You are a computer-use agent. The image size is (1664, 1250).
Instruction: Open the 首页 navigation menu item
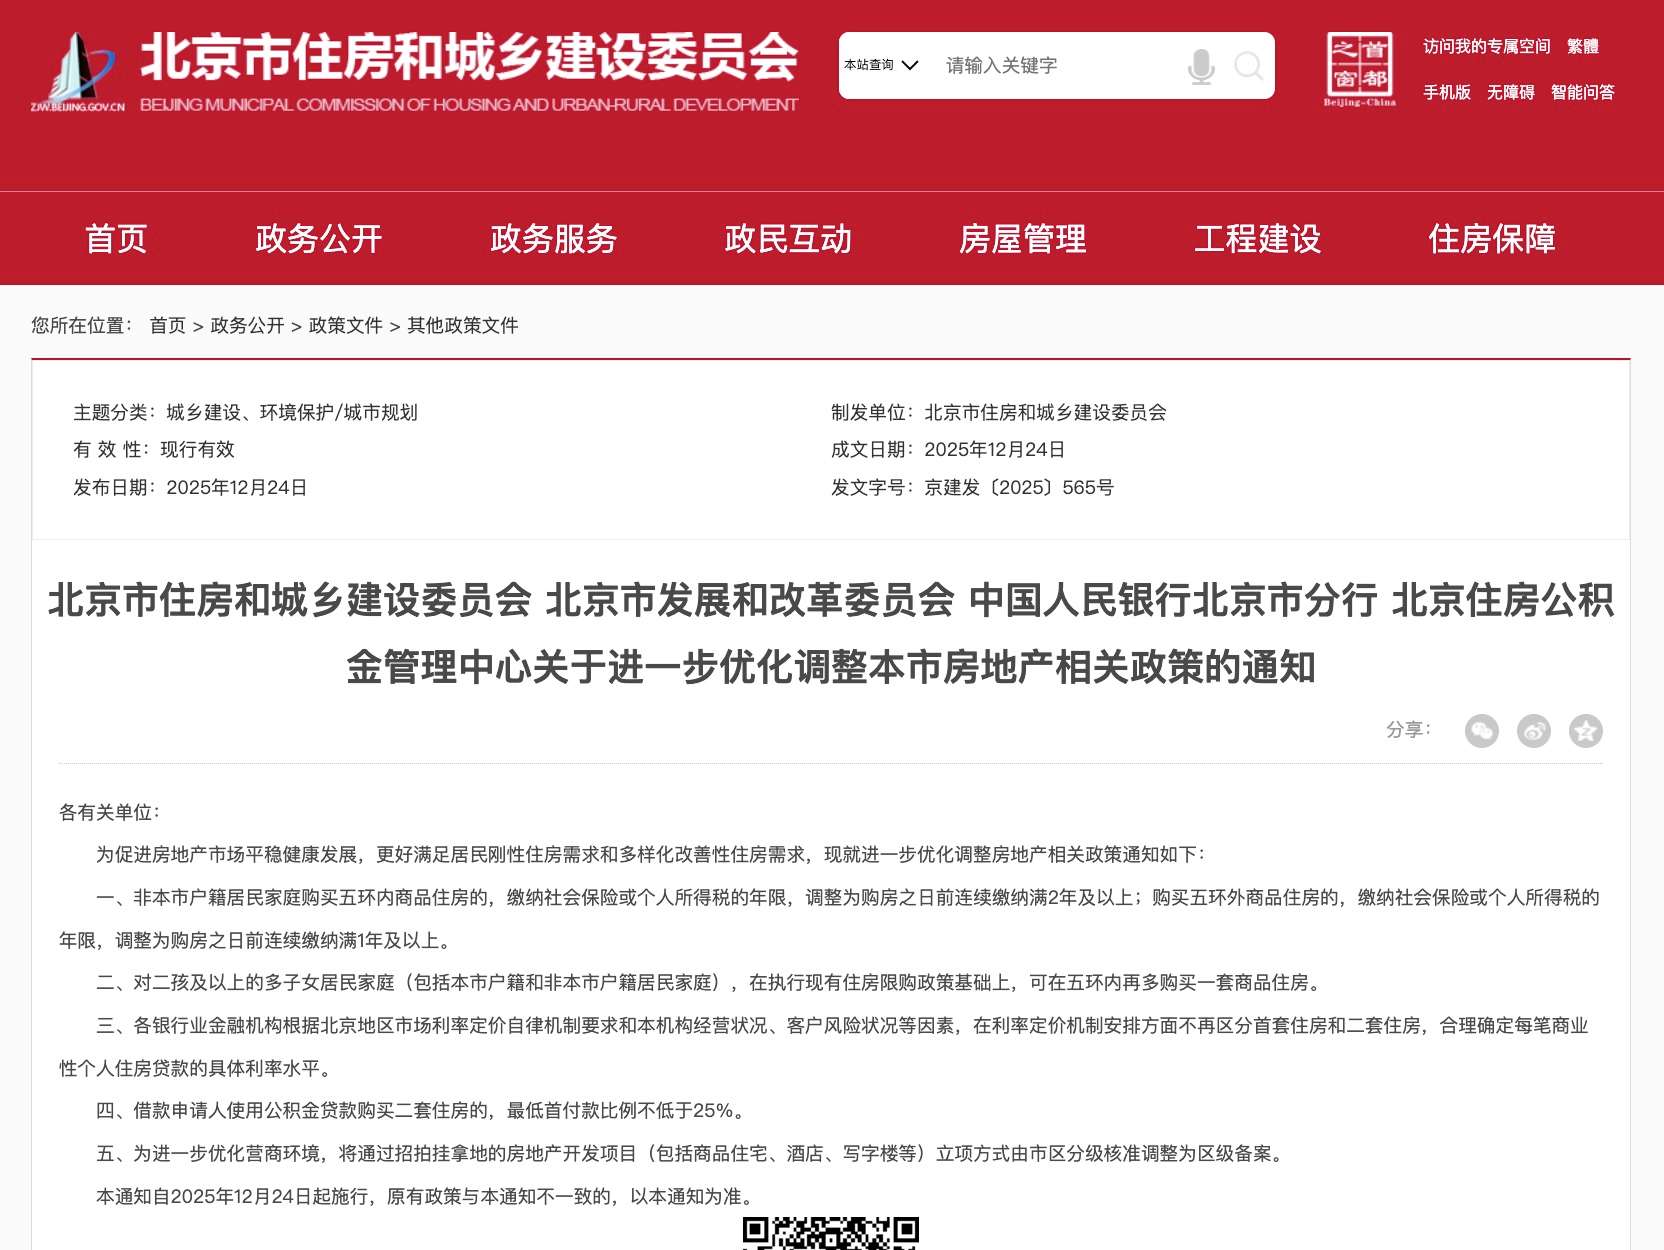pyautogui.click(x=116, y=239)
